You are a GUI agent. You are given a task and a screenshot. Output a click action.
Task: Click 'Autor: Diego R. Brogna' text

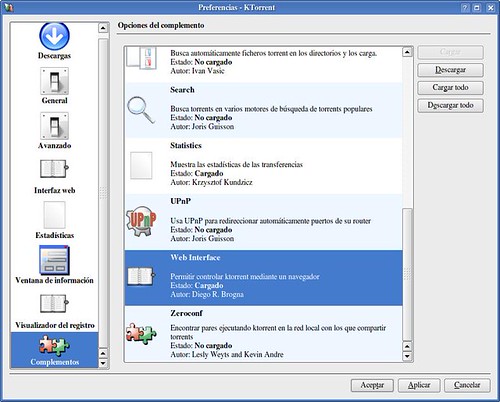click(x=207, y=294)
